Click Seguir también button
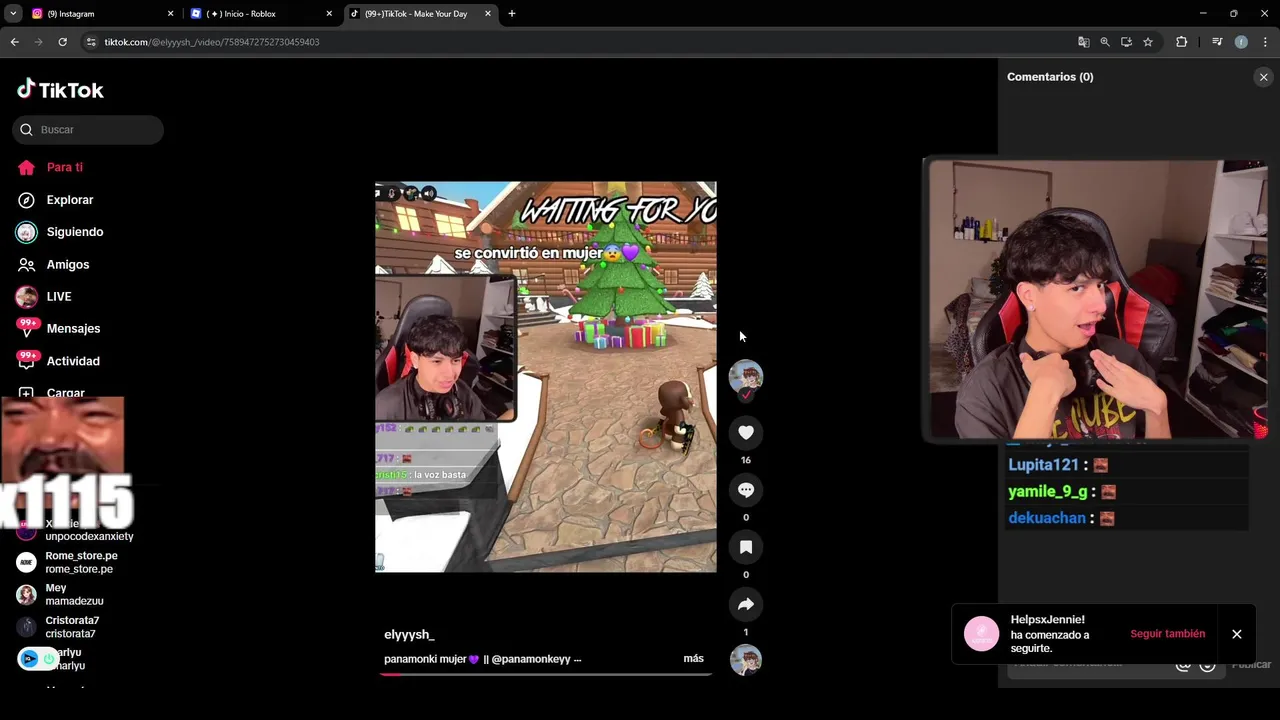 click(x=1167, y=634)
